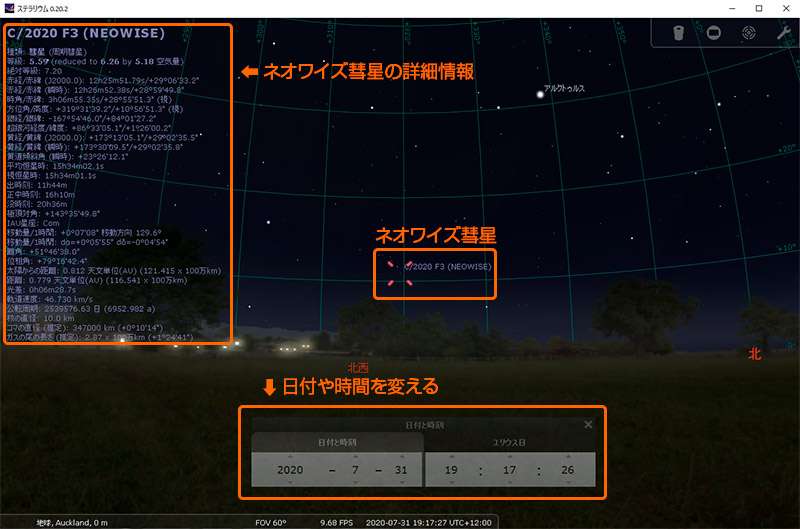Click location 地球, Auckland, 0 m in status bar

tap(72, 523)
